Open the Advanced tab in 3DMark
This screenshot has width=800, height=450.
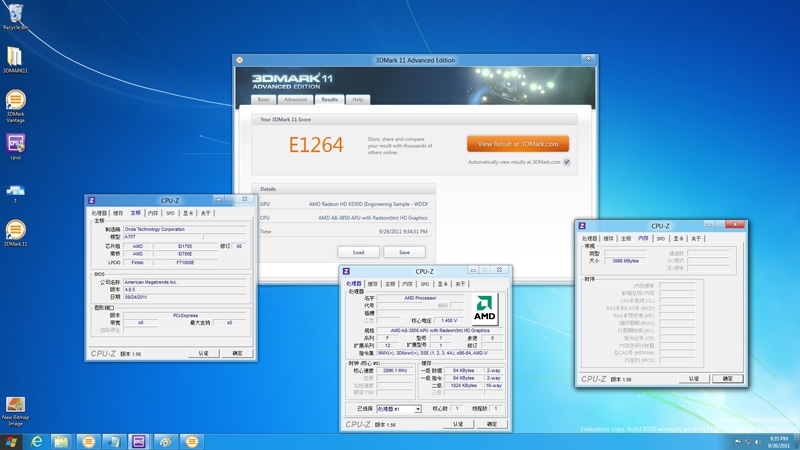(x=295, y=100)
